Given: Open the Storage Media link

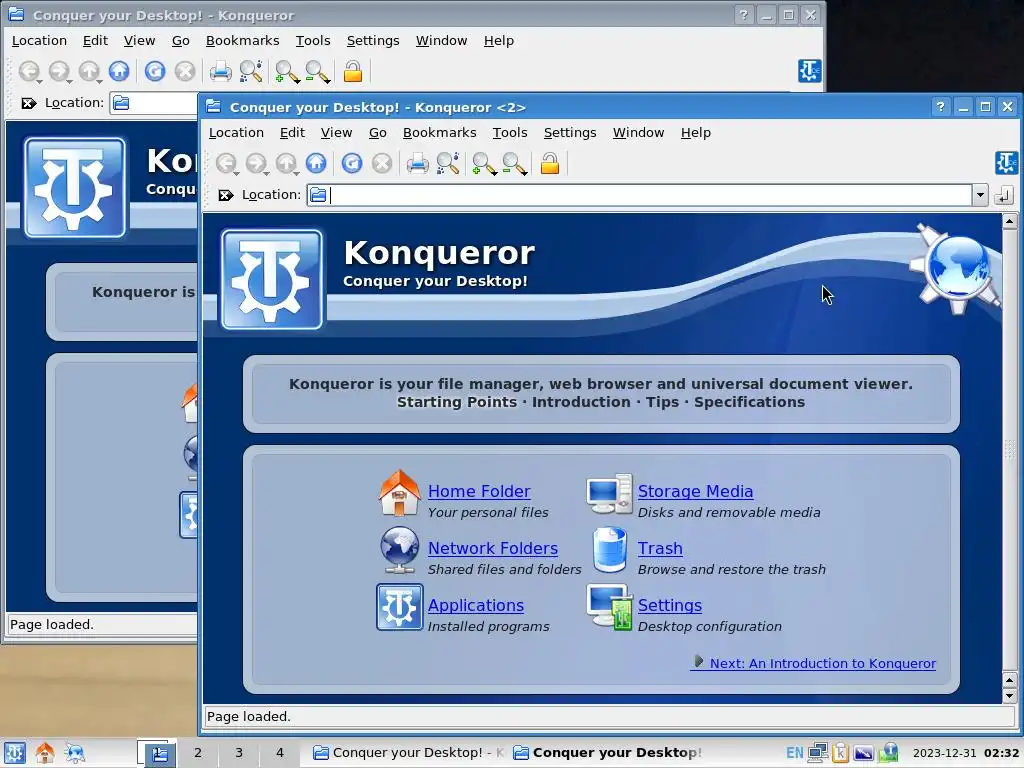Looking at the screenshot, I should click(696, 491).
